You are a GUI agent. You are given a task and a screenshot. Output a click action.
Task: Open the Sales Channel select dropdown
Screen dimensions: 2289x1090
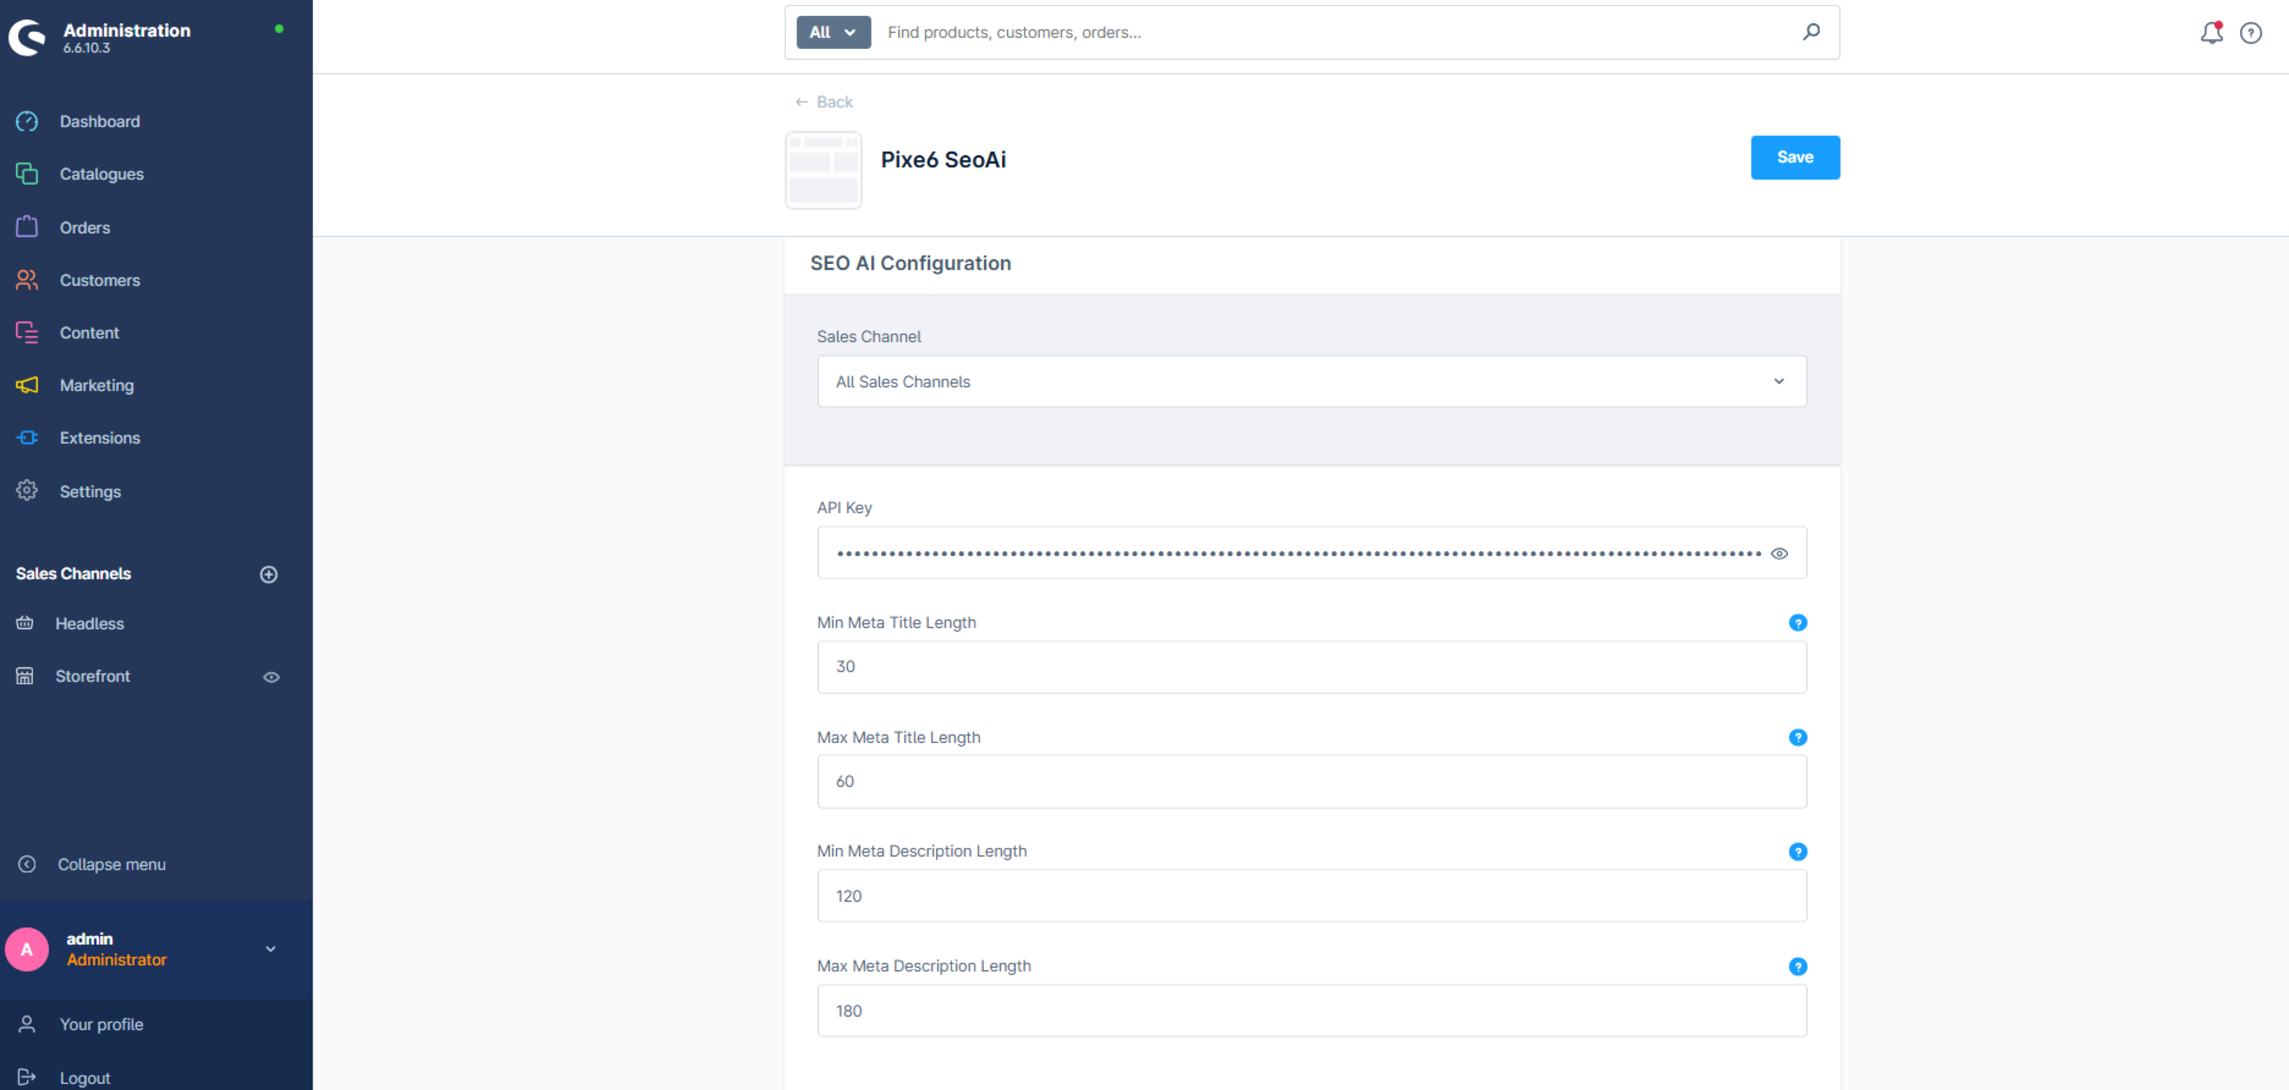(1311, 381)
